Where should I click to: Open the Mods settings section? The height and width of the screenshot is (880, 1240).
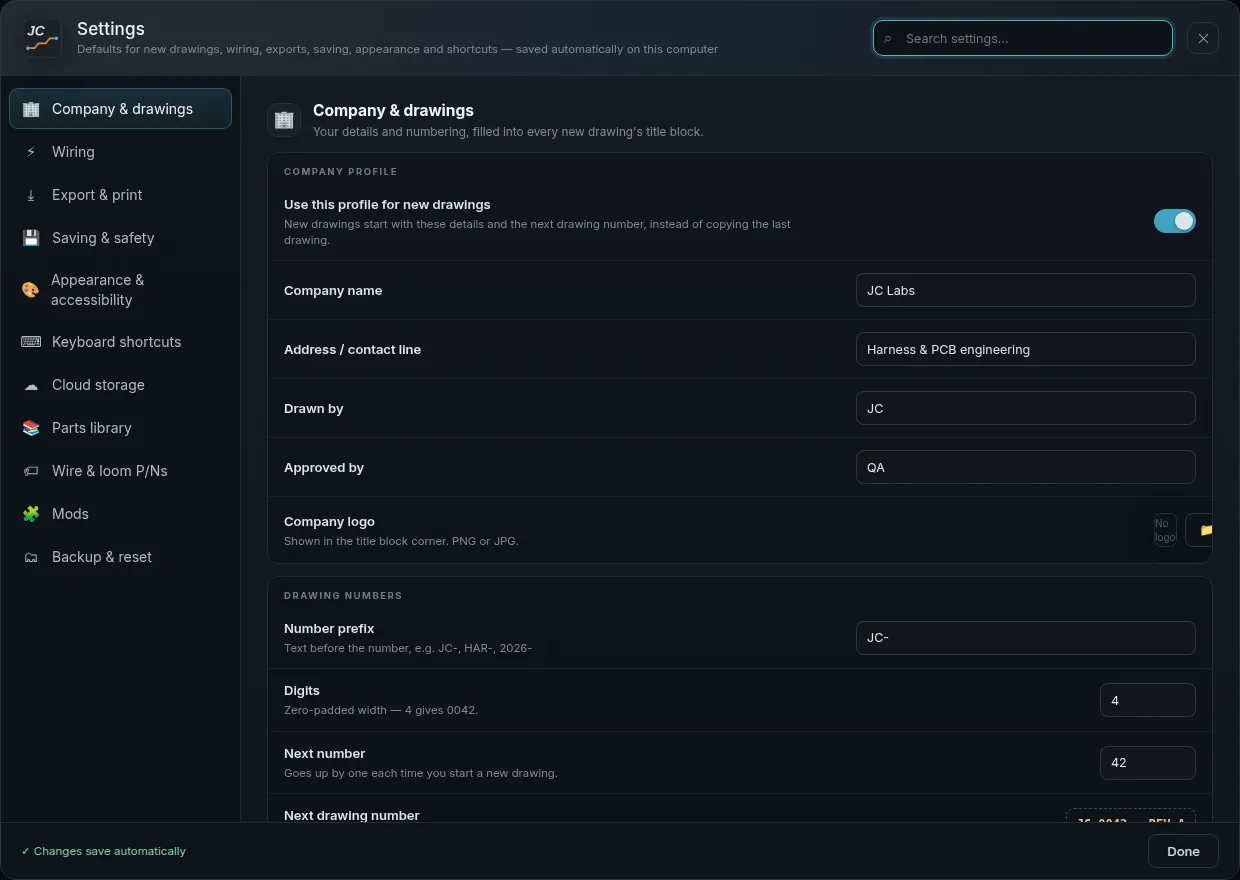coord(120,514)
